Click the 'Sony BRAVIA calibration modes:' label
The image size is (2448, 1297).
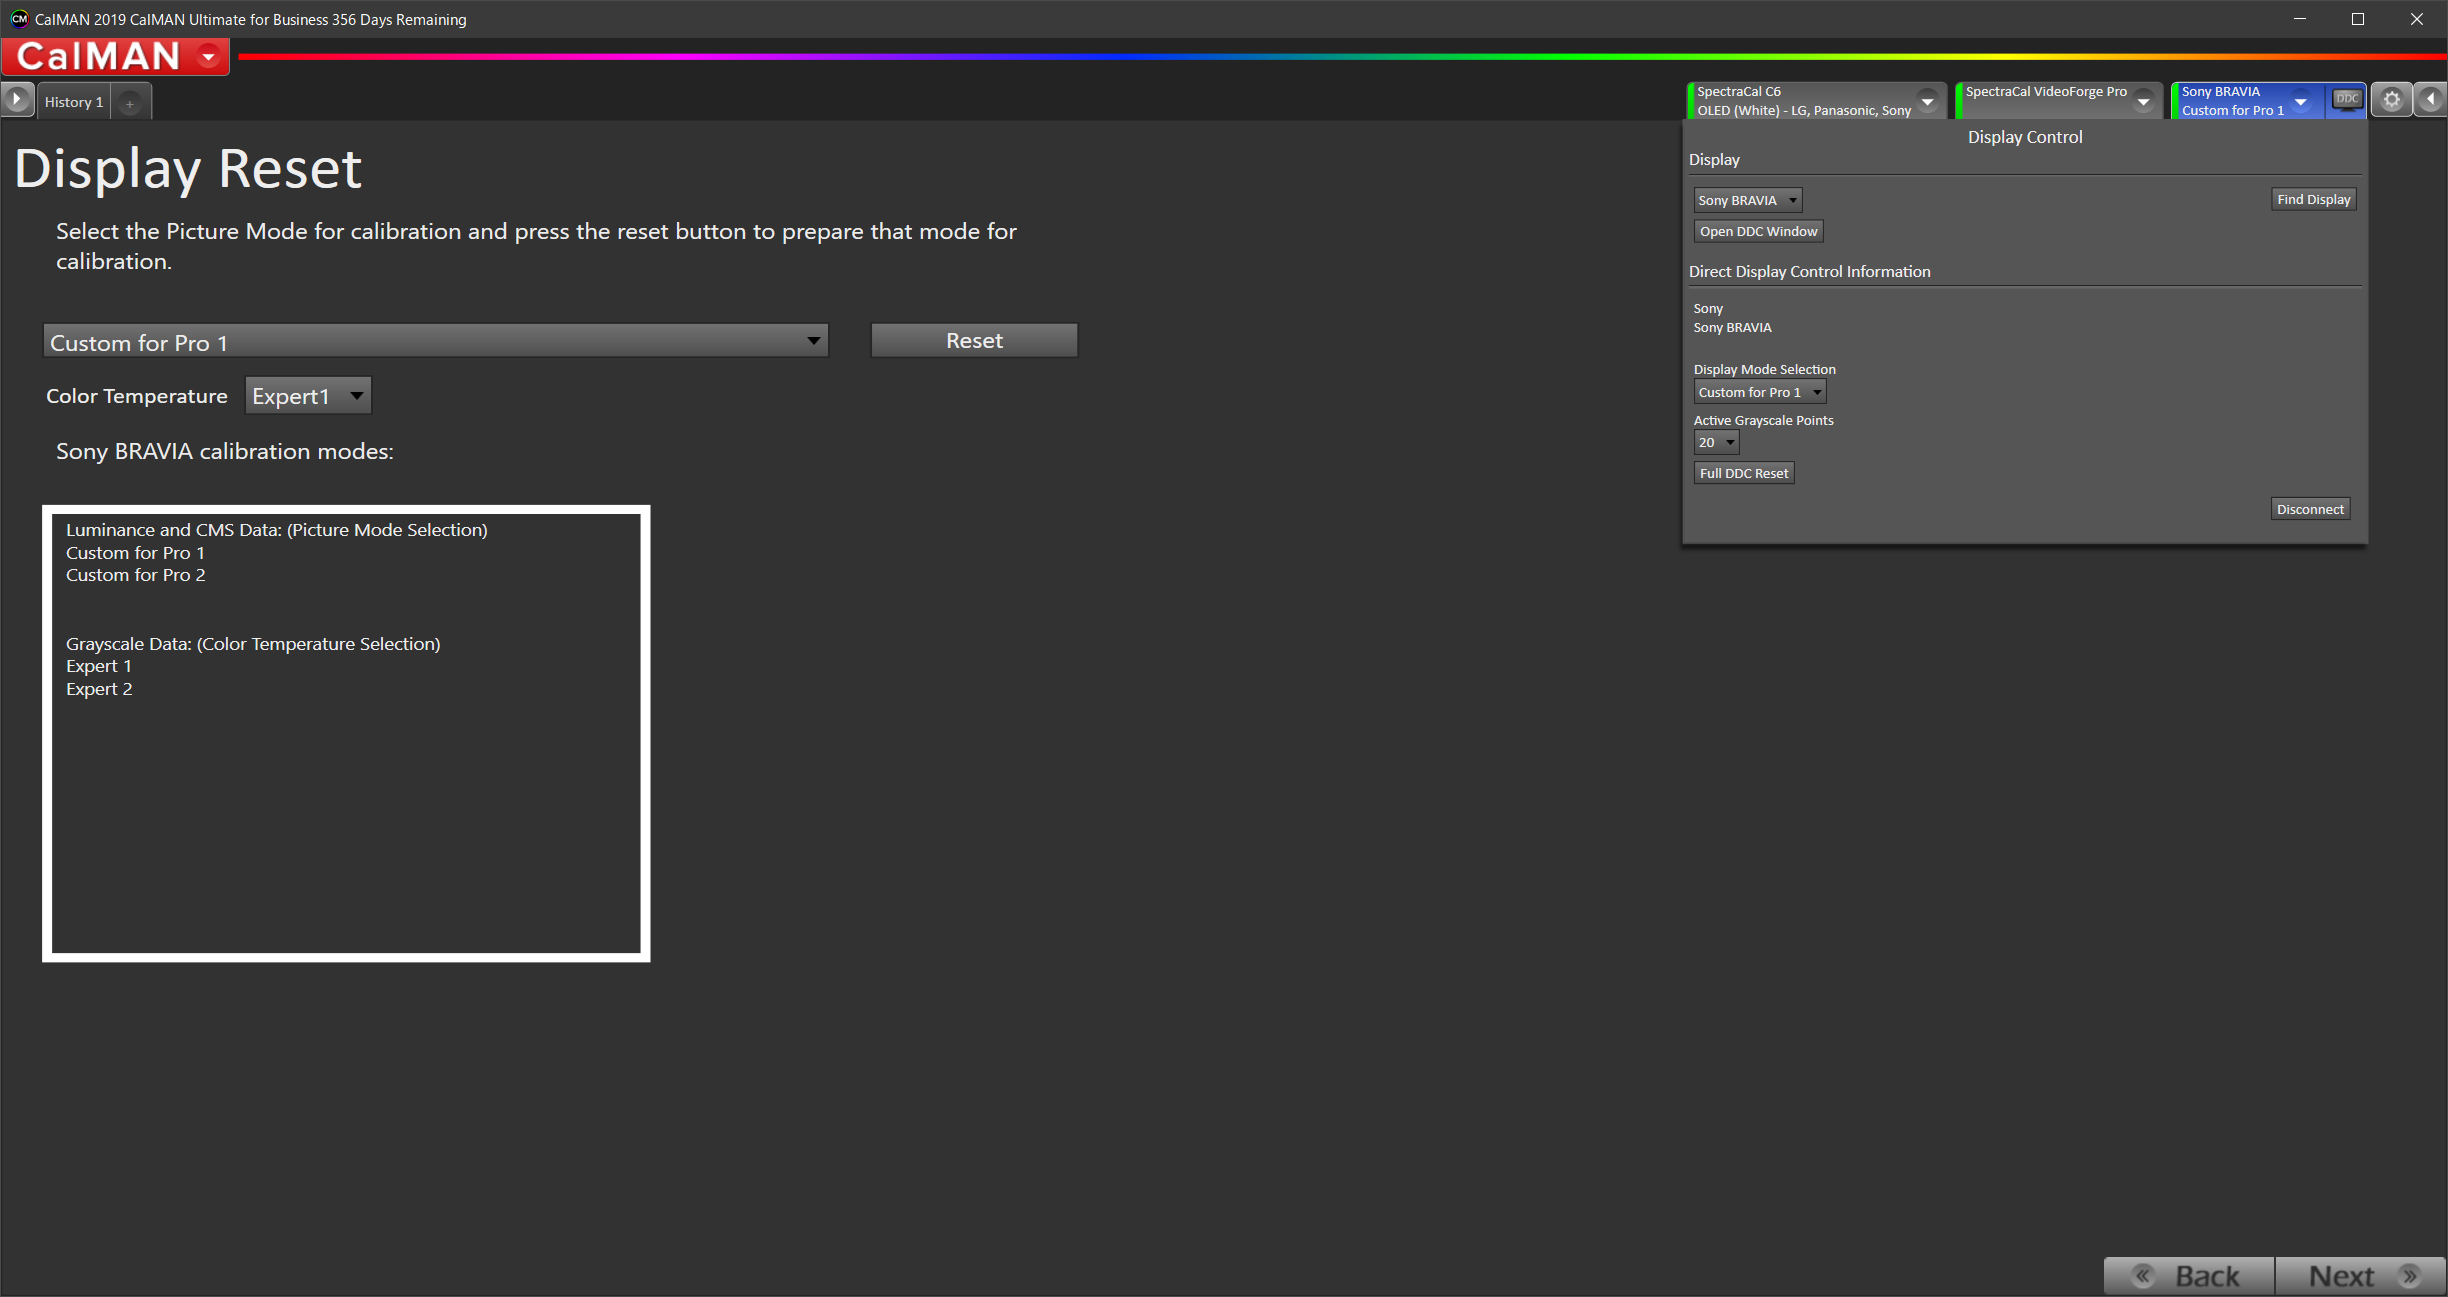(x=225, y=451)
